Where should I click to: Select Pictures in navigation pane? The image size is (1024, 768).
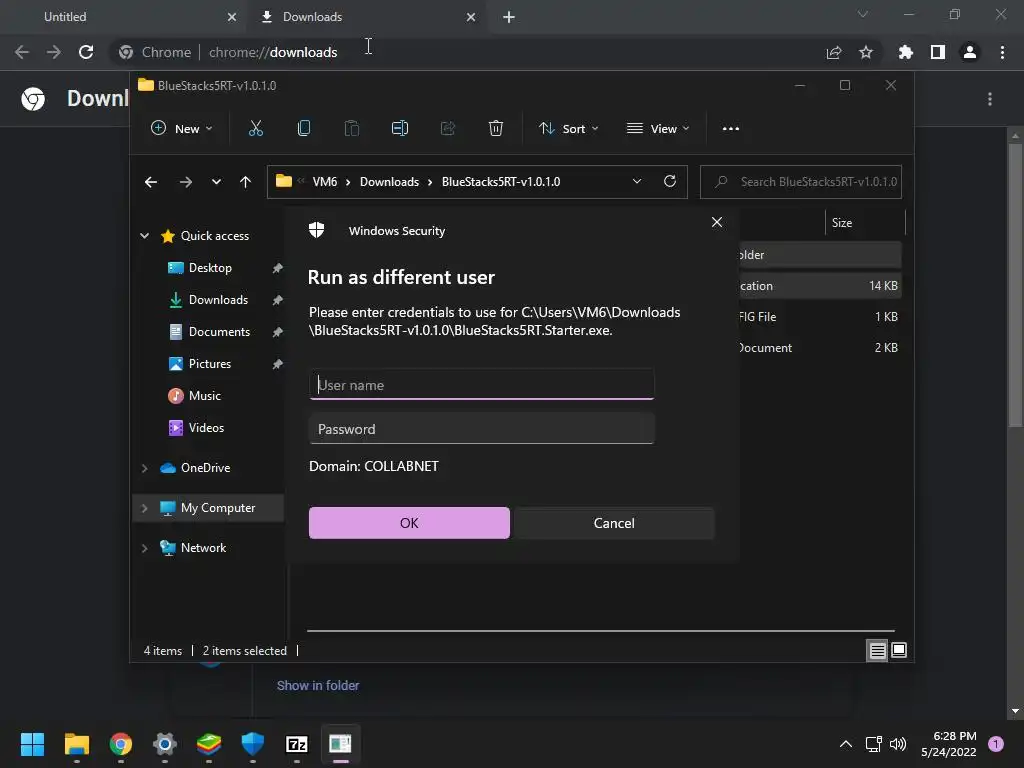click(x=210, y=364)
